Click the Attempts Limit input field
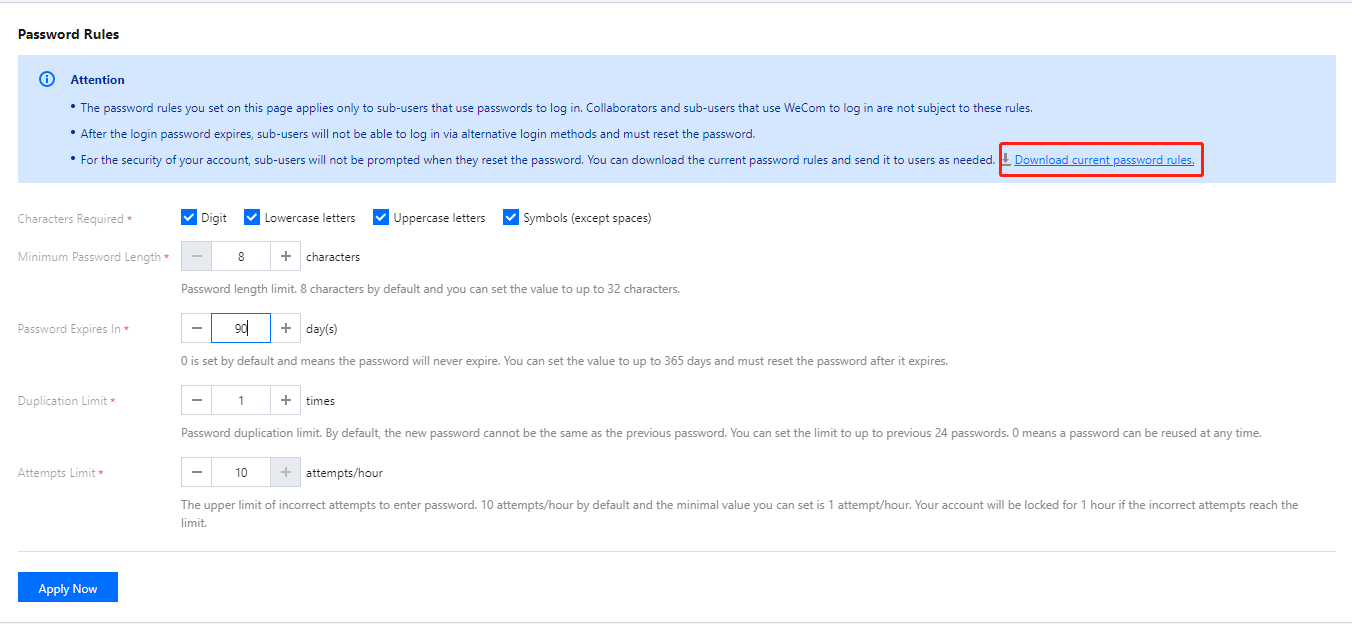Viewport: 1352px width, 624px height. pyautogui.click(x=241, y=473)
